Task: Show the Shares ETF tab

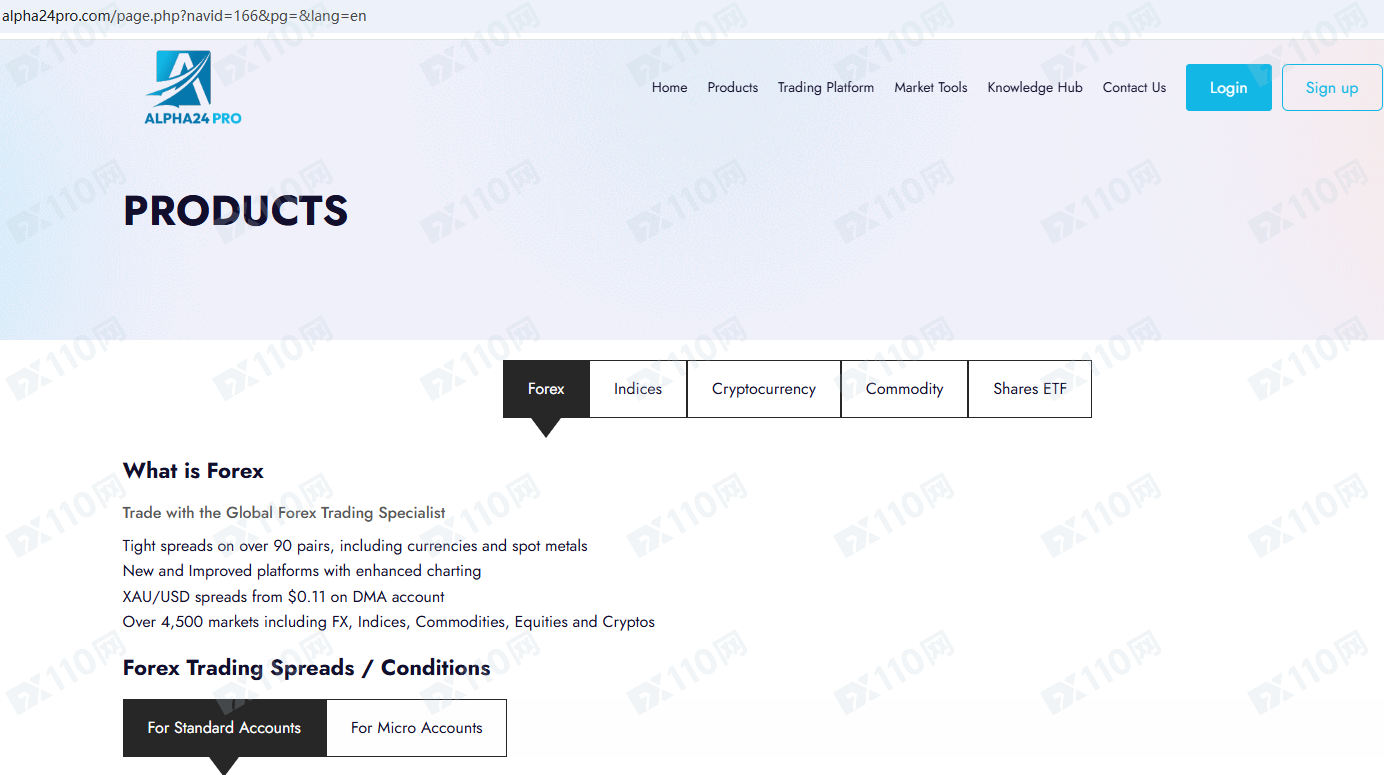Action: (1029, 389)
